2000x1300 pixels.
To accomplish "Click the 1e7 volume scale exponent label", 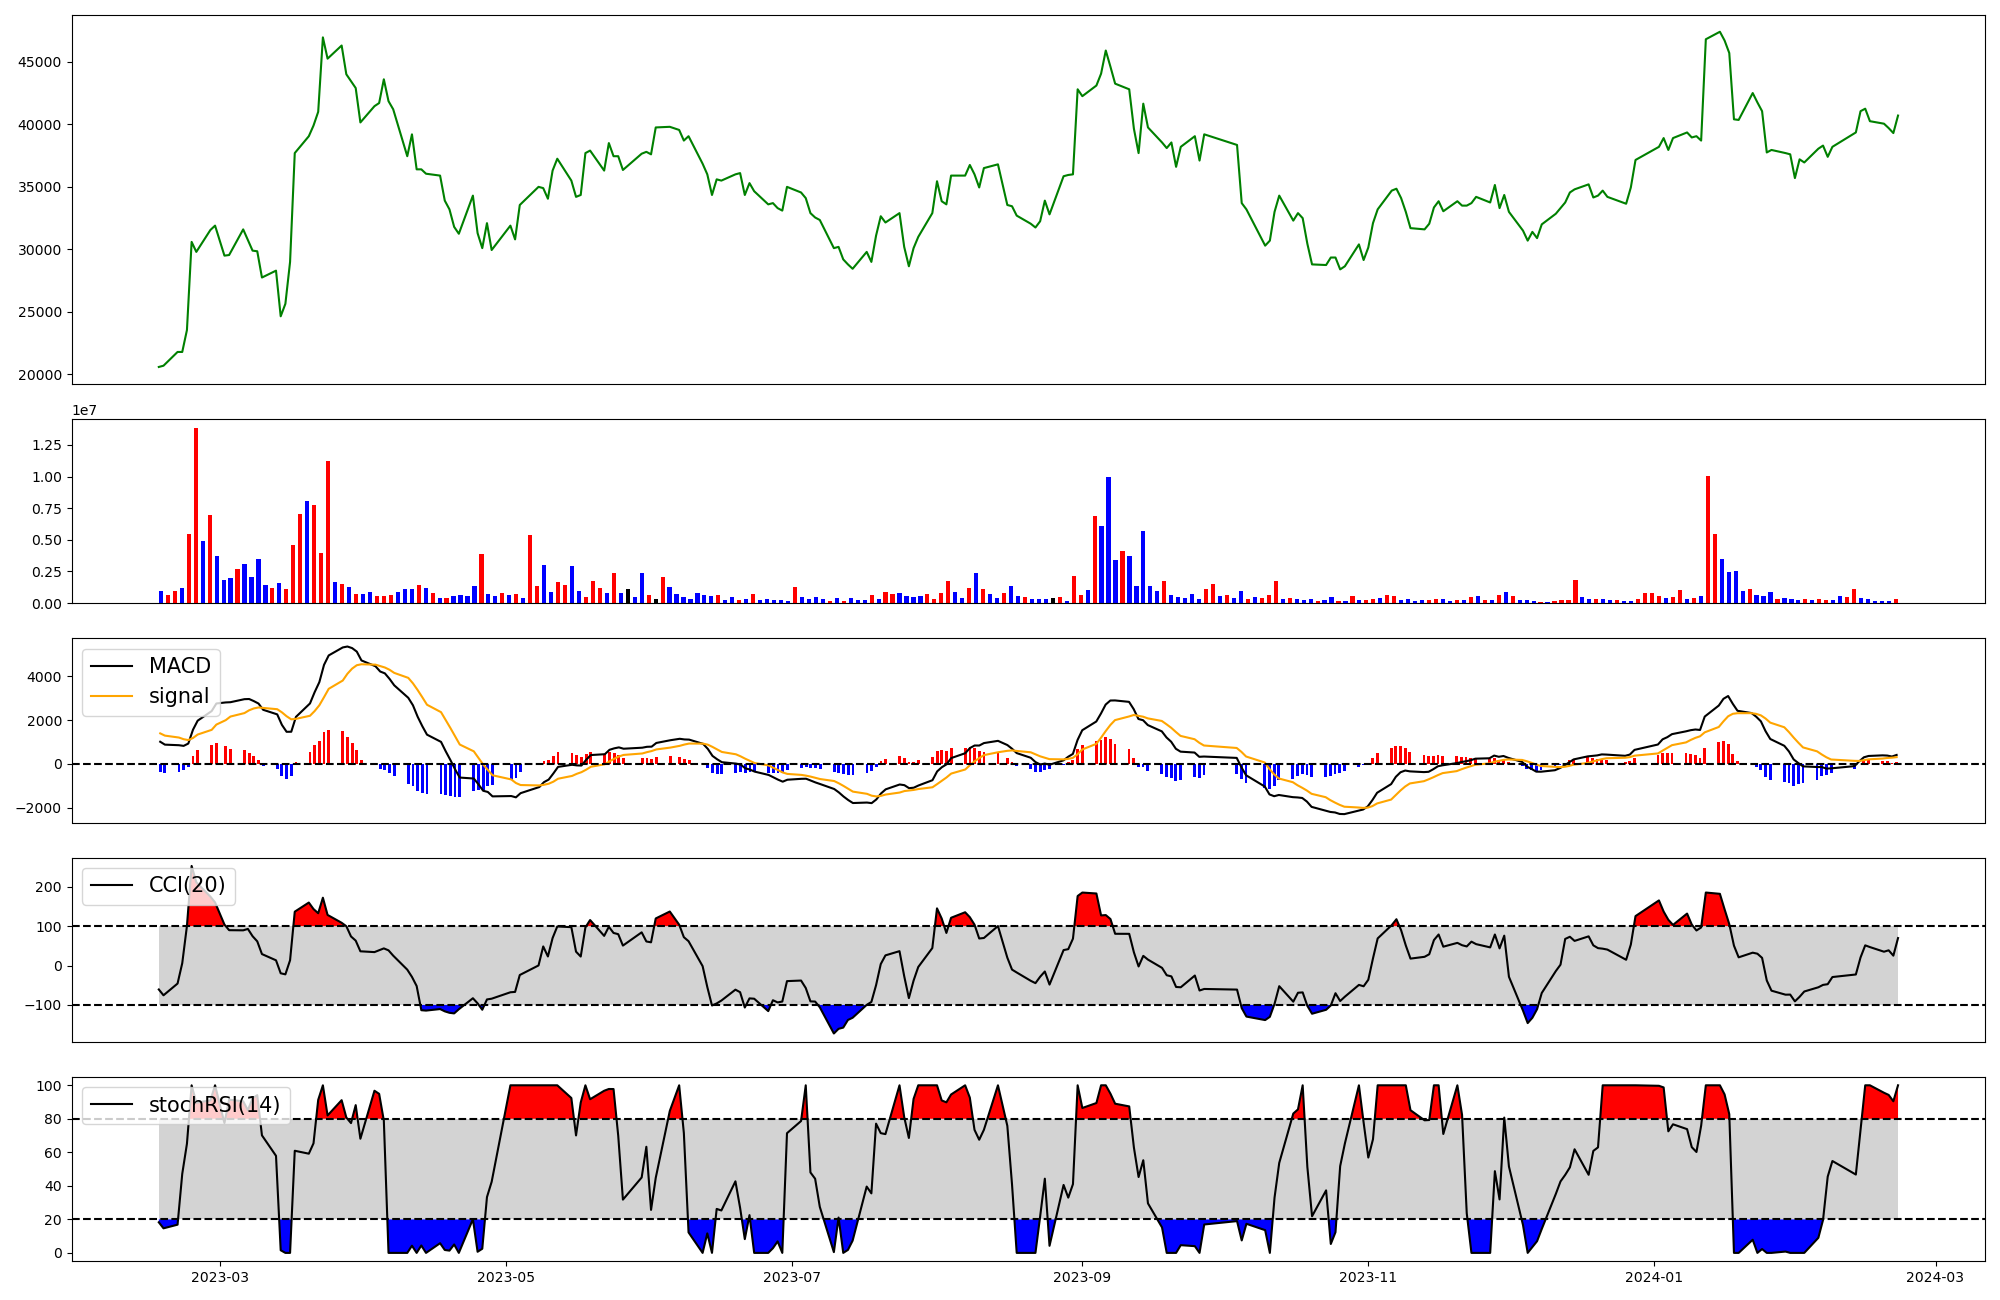I will click(x=84, y=410).
